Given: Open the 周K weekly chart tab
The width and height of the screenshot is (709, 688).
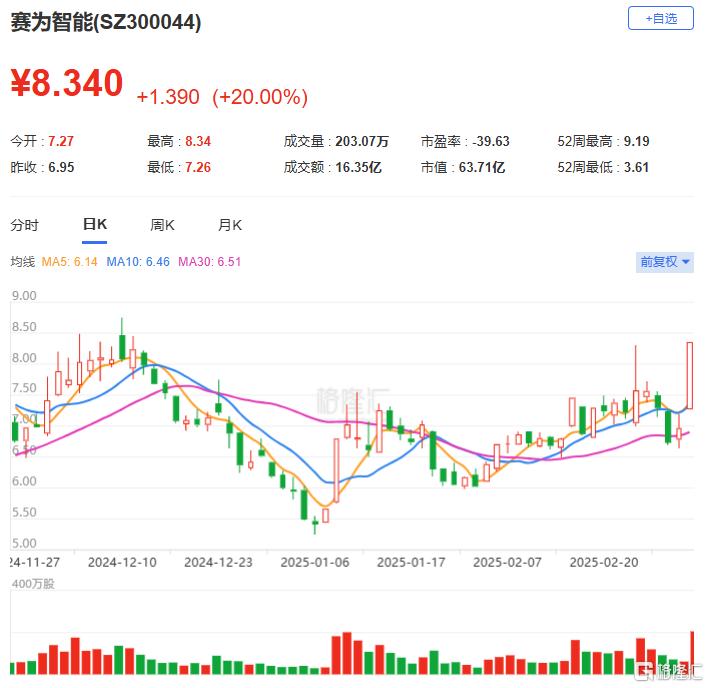Looking at the screenshot, I should (x=162, y=225).
